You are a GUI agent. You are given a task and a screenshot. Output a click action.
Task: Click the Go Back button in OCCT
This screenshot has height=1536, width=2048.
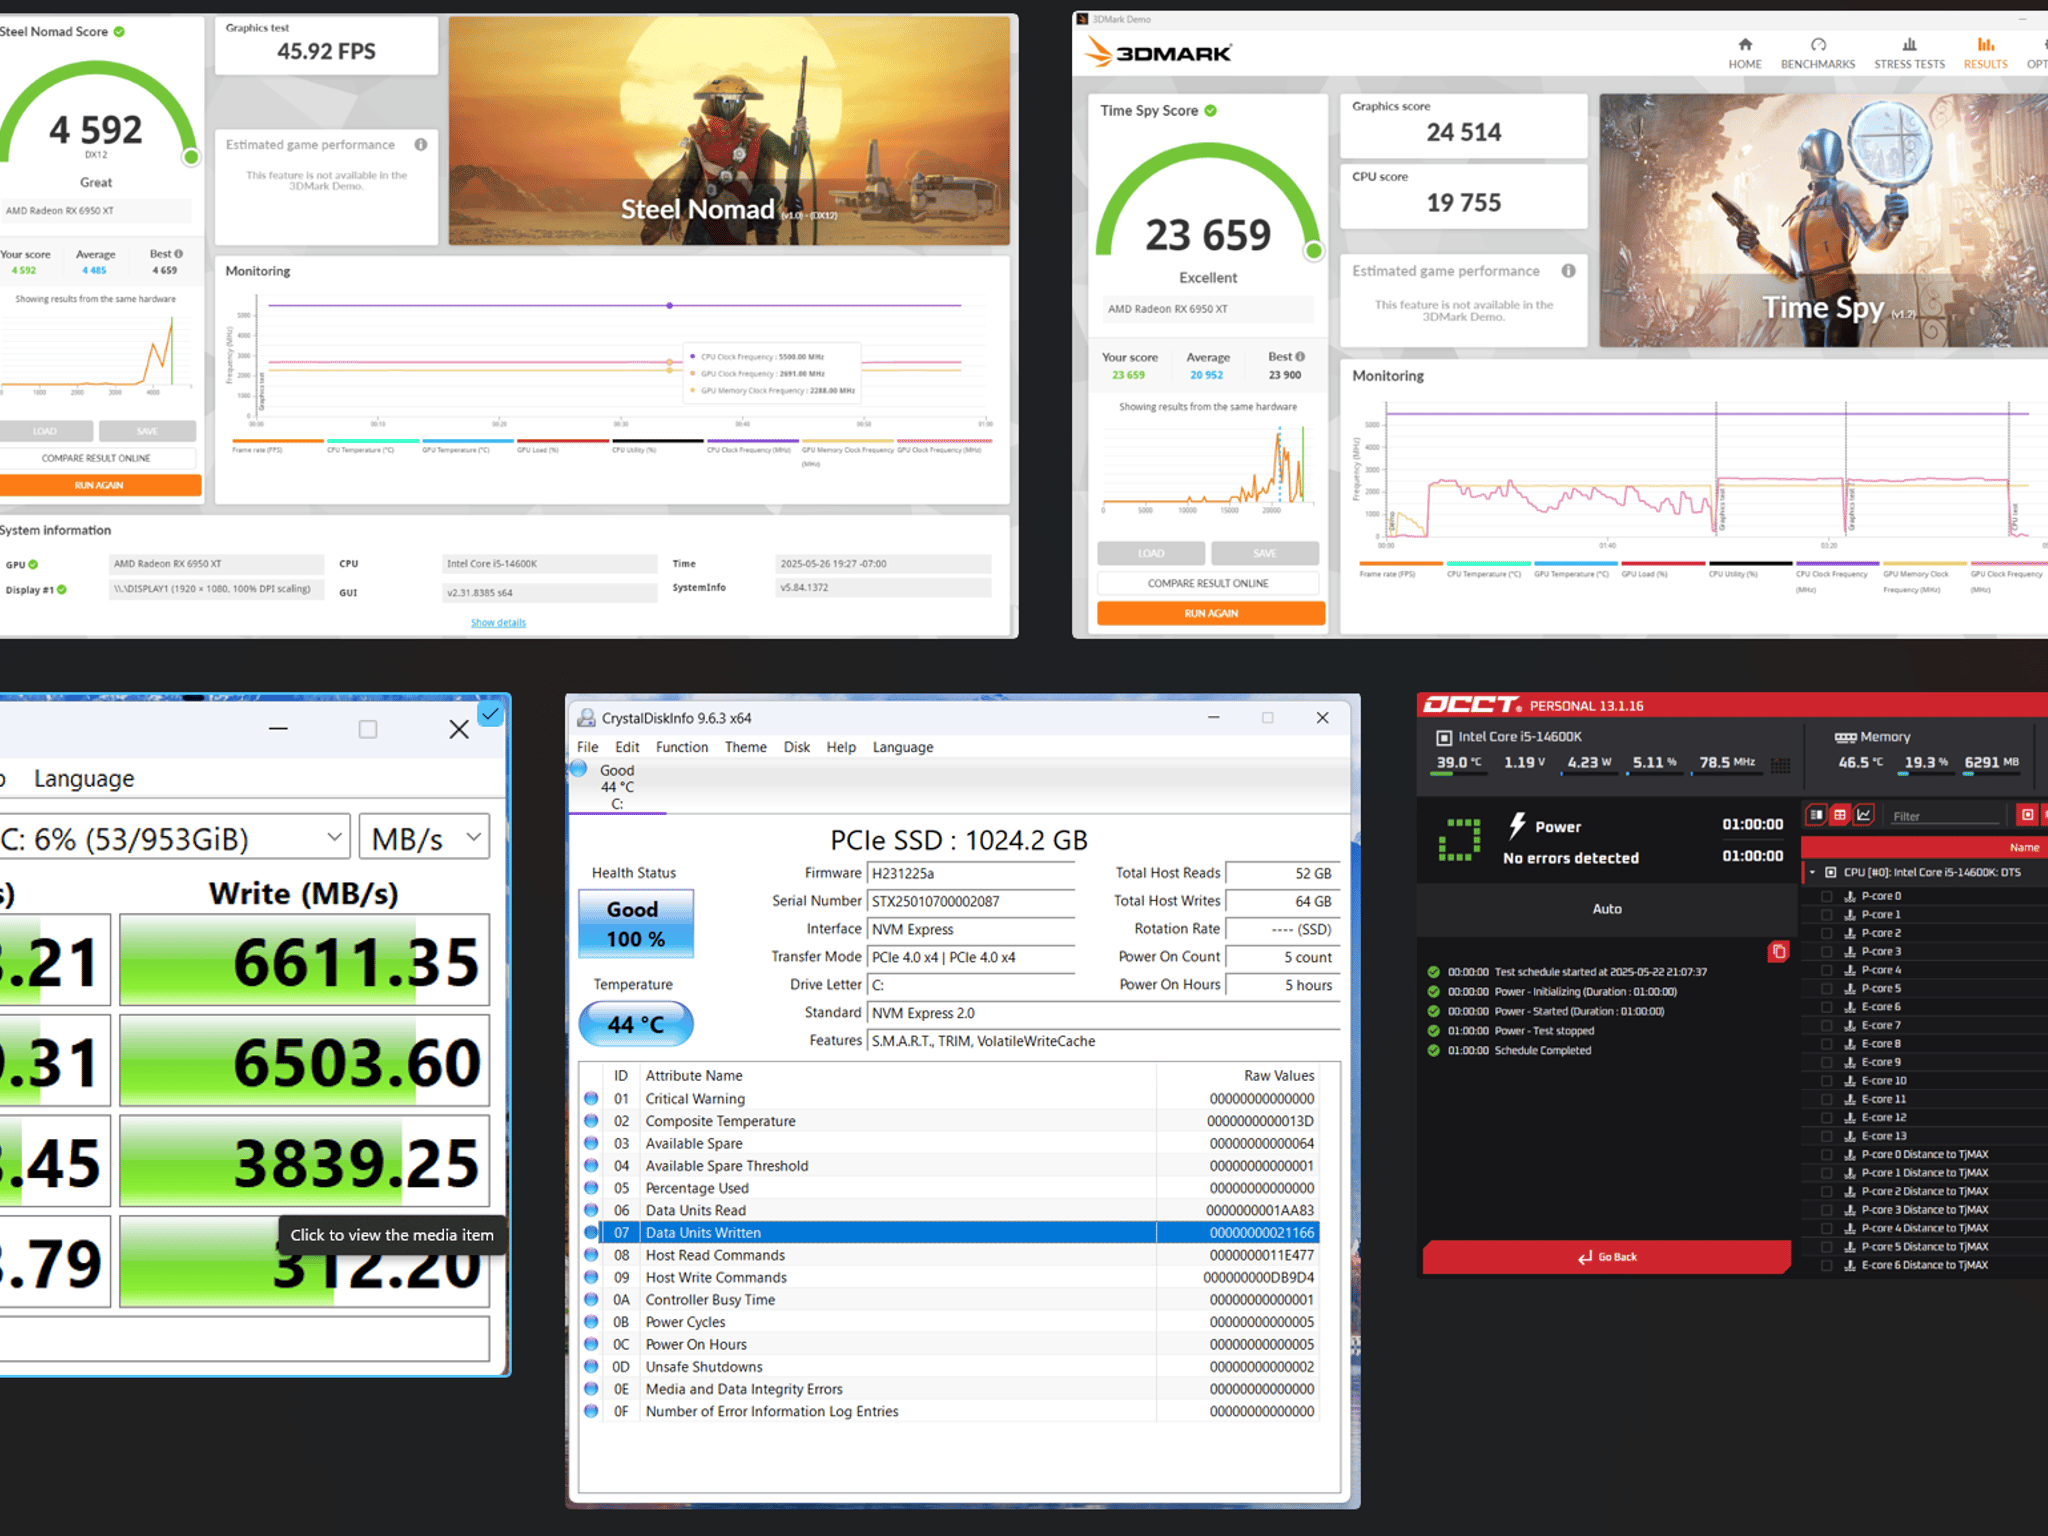point(1606,1257)
